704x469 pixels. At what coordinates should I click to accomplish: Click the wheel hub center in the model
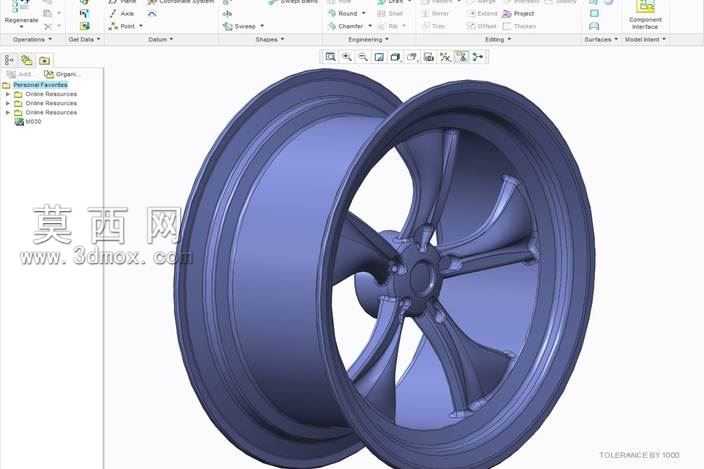(420, 276)
